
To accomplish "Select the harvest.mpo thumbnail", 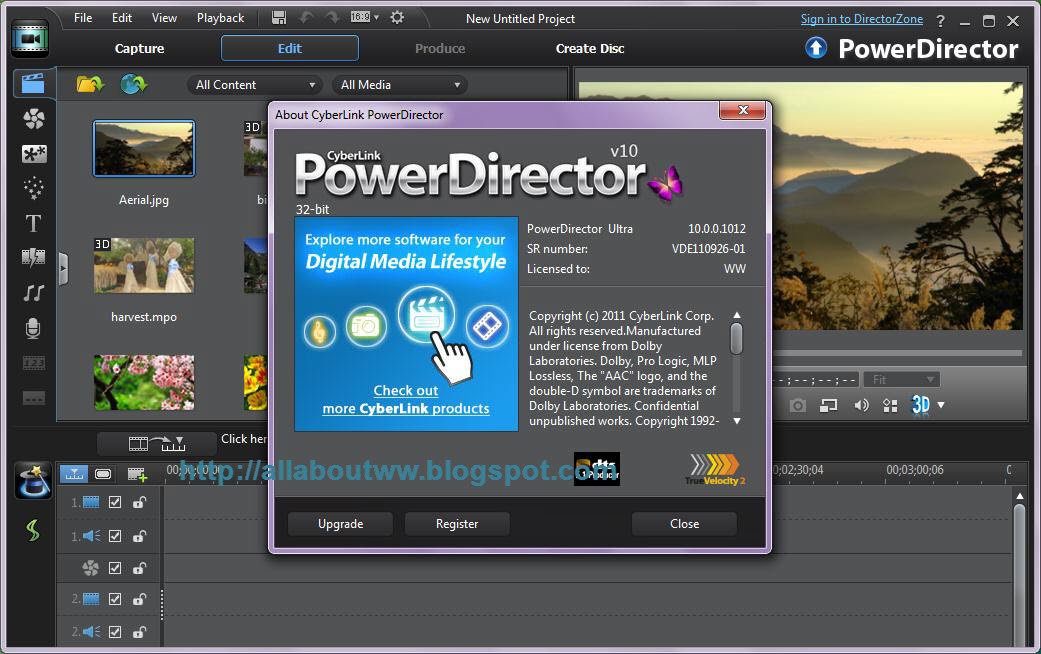I will click(x=144, y=266).
